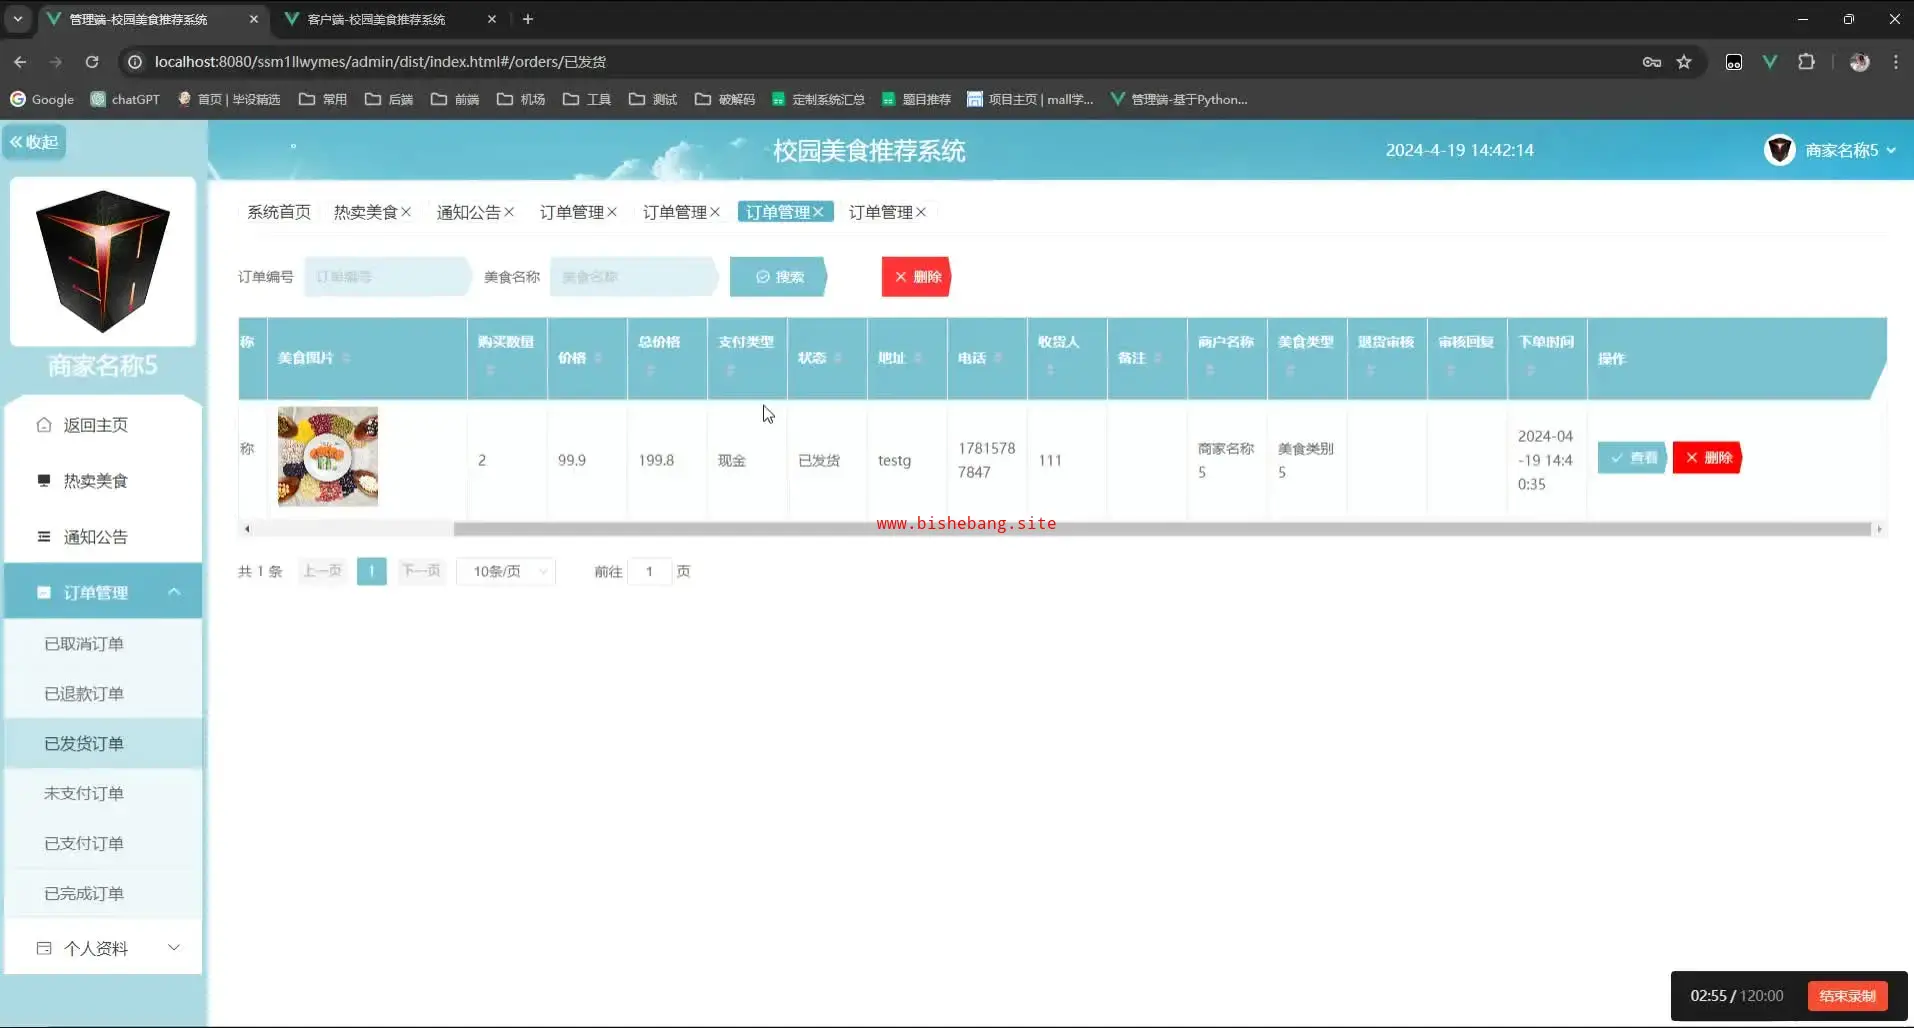Open the password manager key icon
Viewport: 1914px width, 1028px height.
click(x=1652, y=62)
